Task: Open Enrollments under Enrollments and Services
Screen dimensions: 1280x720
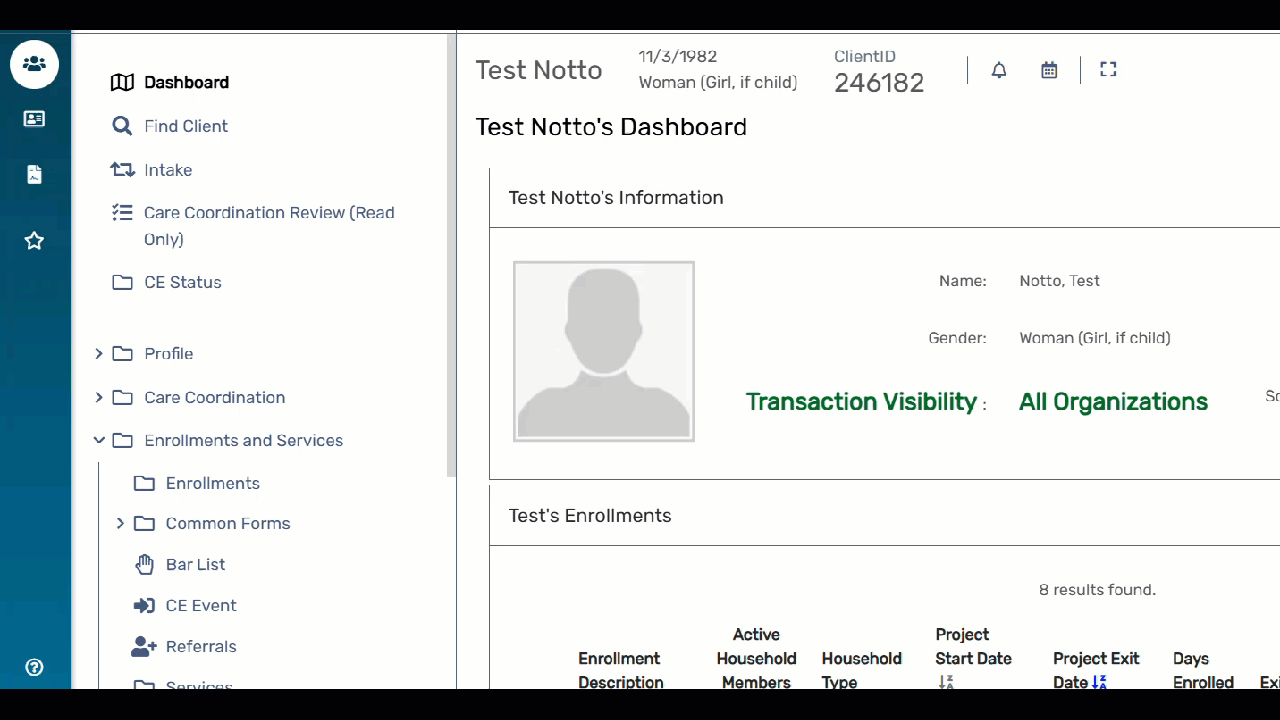Action: coord(213,483)
